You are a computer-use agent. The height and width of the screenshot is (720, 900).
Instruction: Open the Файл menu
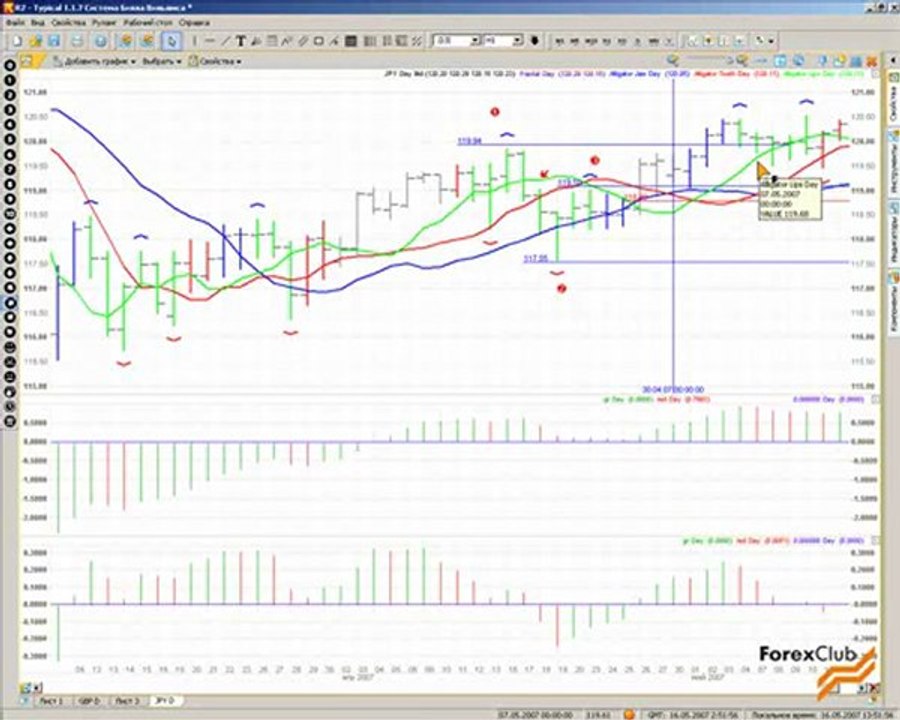pos(15,23)
